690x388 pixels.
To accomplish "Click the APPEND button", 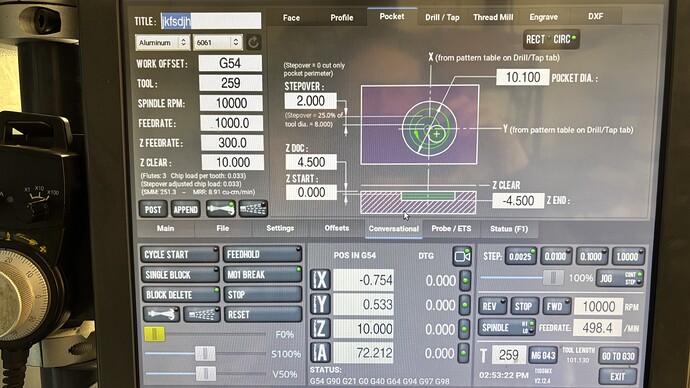I will click(185, 209).
